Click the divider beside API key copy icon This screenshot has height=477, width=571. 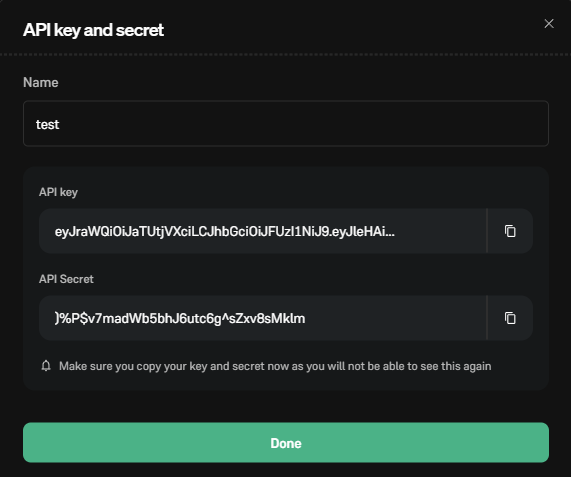(487, 231)
